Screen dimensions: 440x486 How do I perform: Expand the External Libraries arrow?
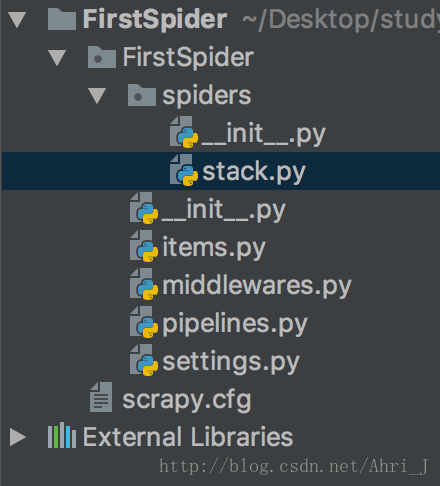click(x=18, y=437)
